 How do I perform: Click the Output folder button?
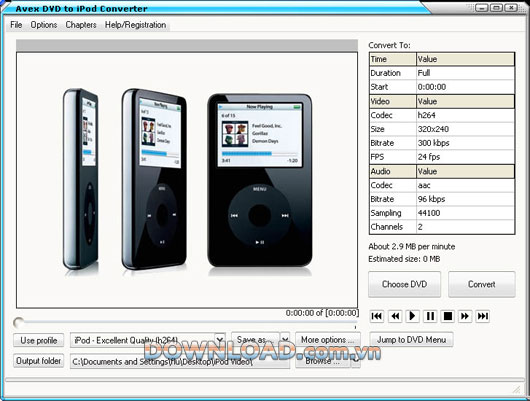click(x=39, y=361)
